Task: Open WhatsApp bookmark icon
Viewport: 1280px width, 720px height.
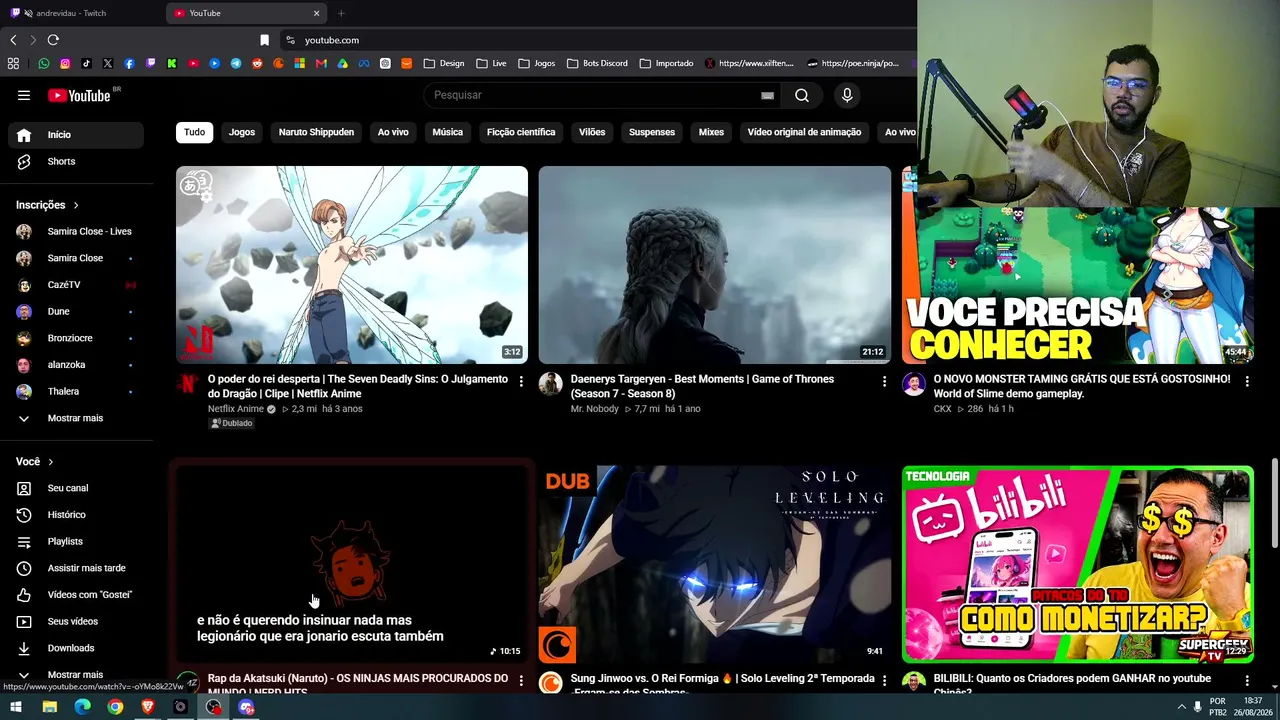Action: [x=44, y=63]
